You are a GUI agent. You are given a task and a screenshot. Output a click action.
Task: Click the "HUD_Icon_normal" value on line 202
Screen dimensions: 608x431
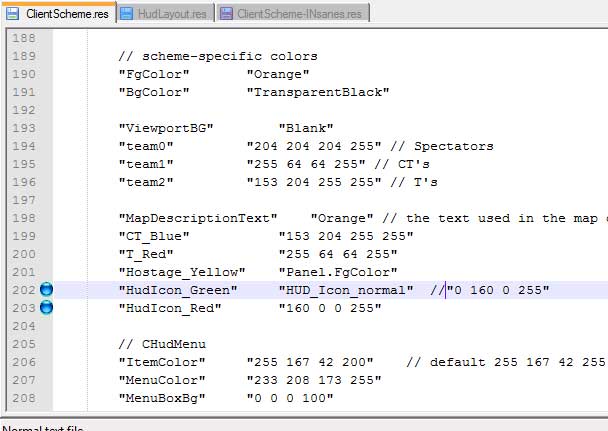pos(346,290)
